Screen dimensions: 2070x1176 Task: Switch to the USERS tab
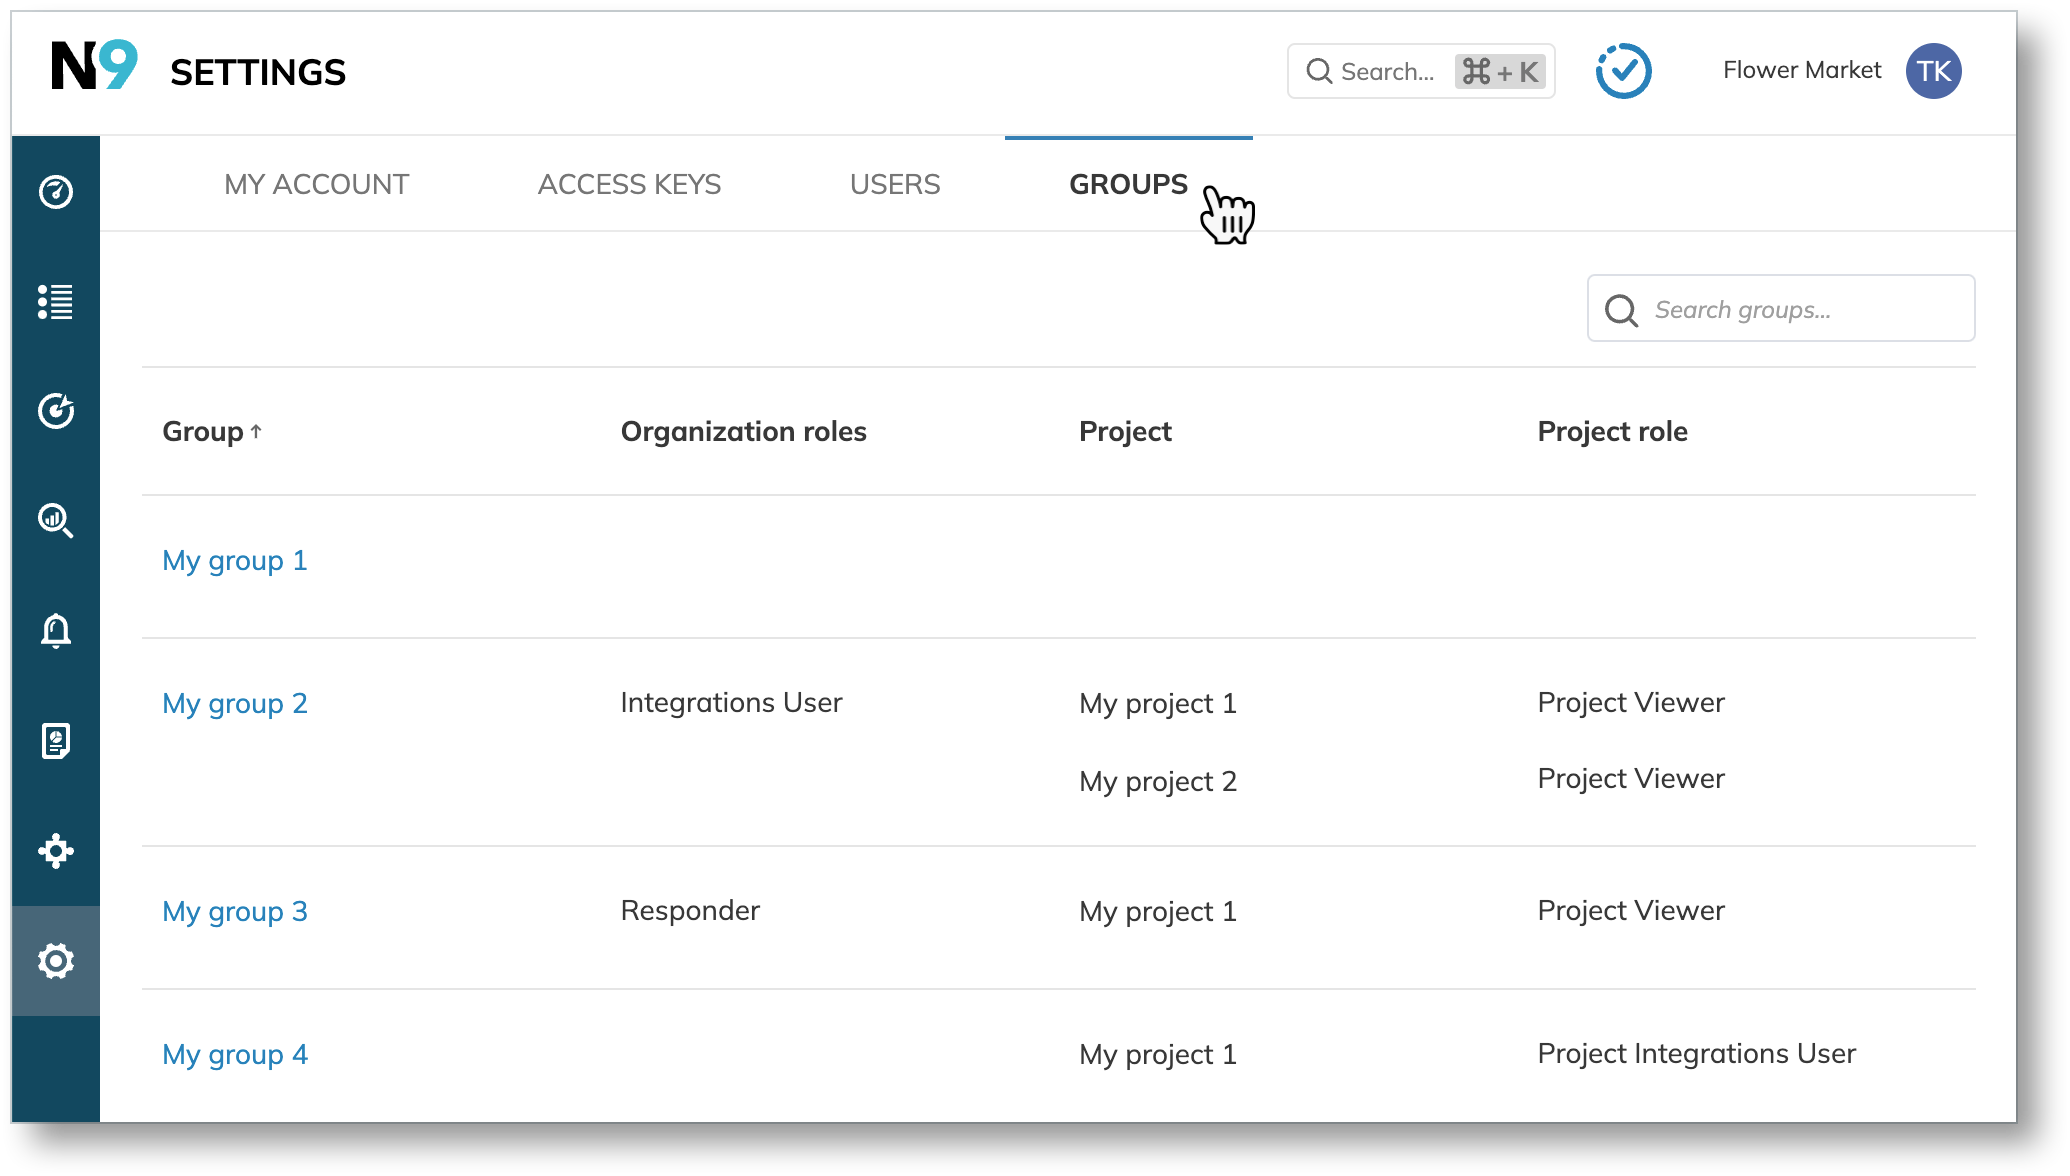894,183
